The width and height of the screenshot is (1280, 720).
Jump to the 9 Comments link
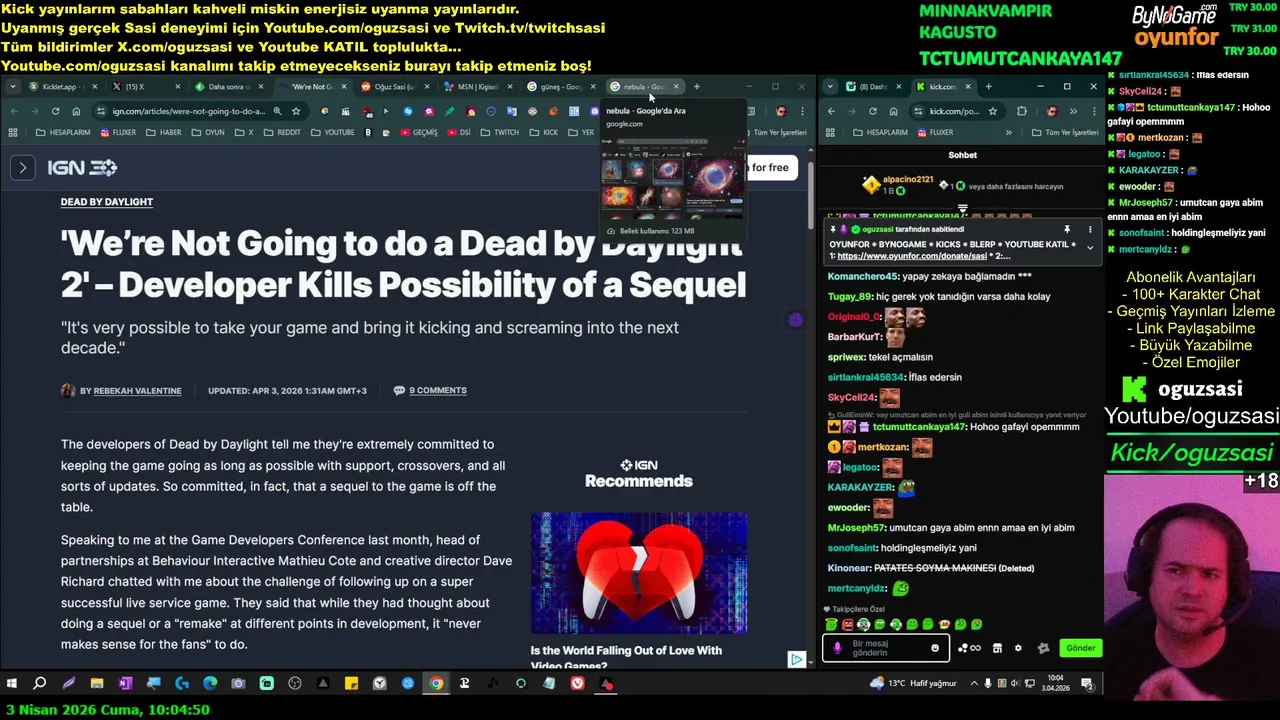(437, 390)
